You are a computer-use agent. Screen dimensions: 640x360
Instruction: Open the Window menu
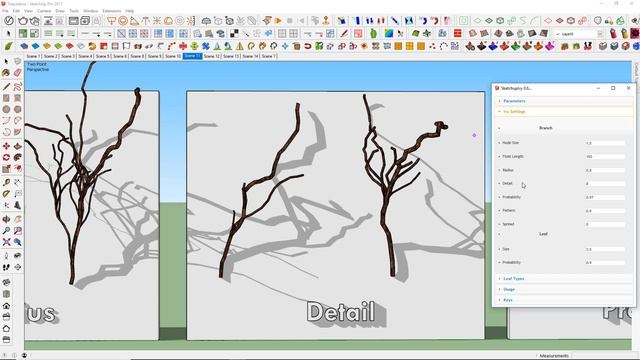click(x=91, y=11)
